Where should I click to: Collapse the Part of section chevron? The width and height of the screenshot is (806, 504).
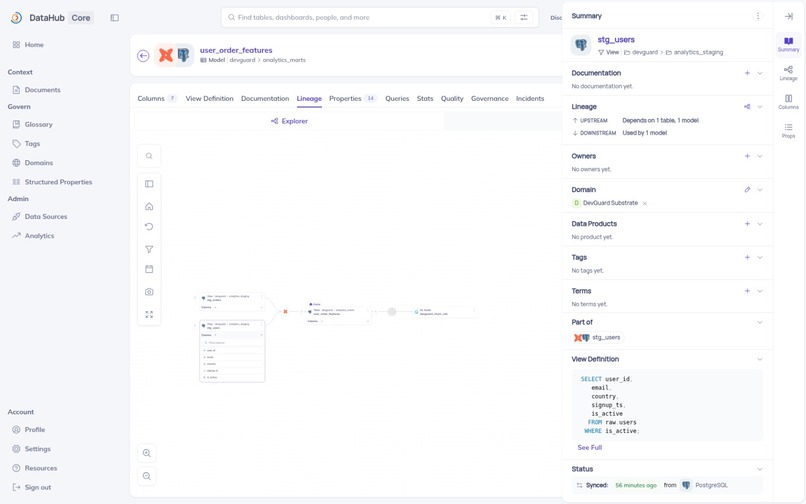pos(760,322)
